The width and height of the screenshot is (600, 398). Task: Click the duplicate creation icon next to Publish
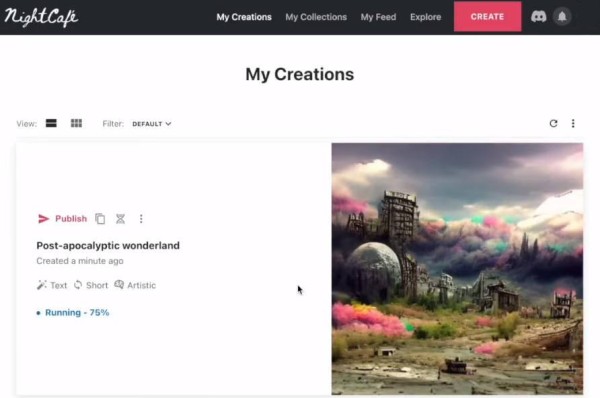[100, 219]
